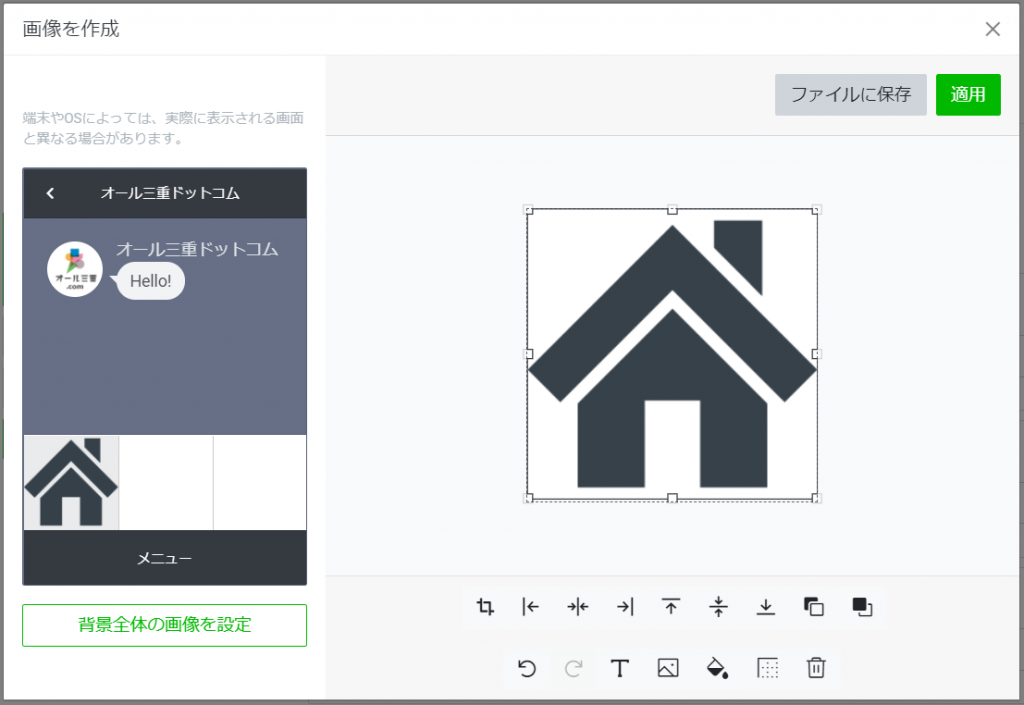This screenshot has width=1024, height=705.
Task: Align the image to the bottom edge
Action: (x=765, y=606)
